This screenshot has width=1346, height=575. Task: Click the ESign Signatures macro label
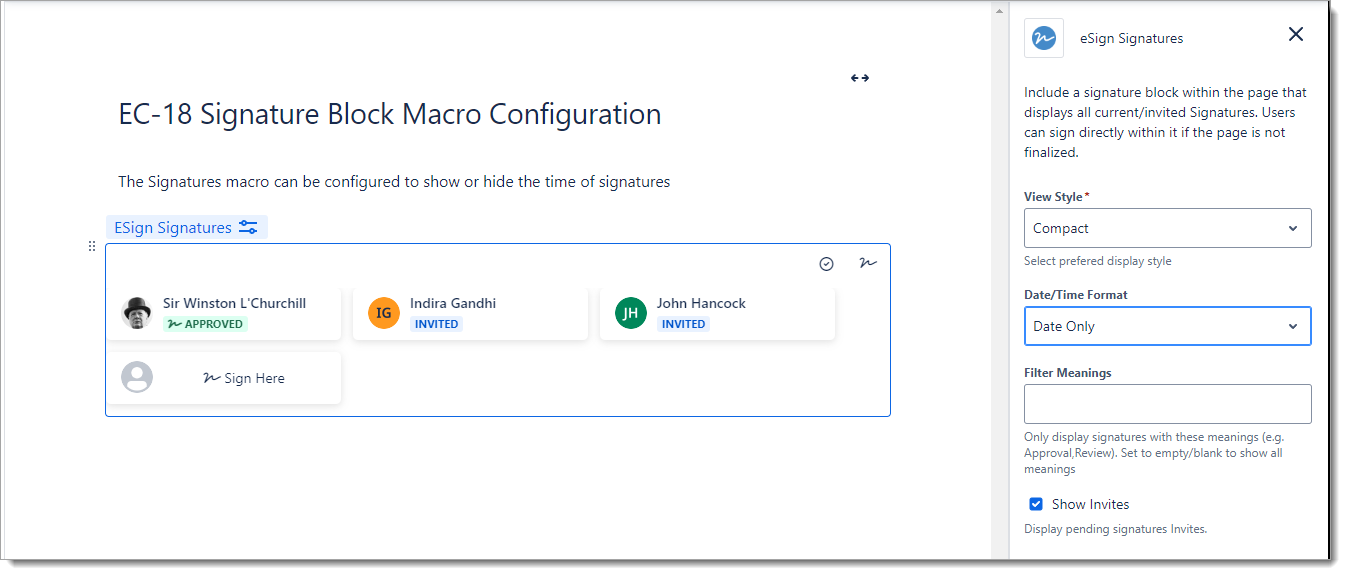point(173,228)
